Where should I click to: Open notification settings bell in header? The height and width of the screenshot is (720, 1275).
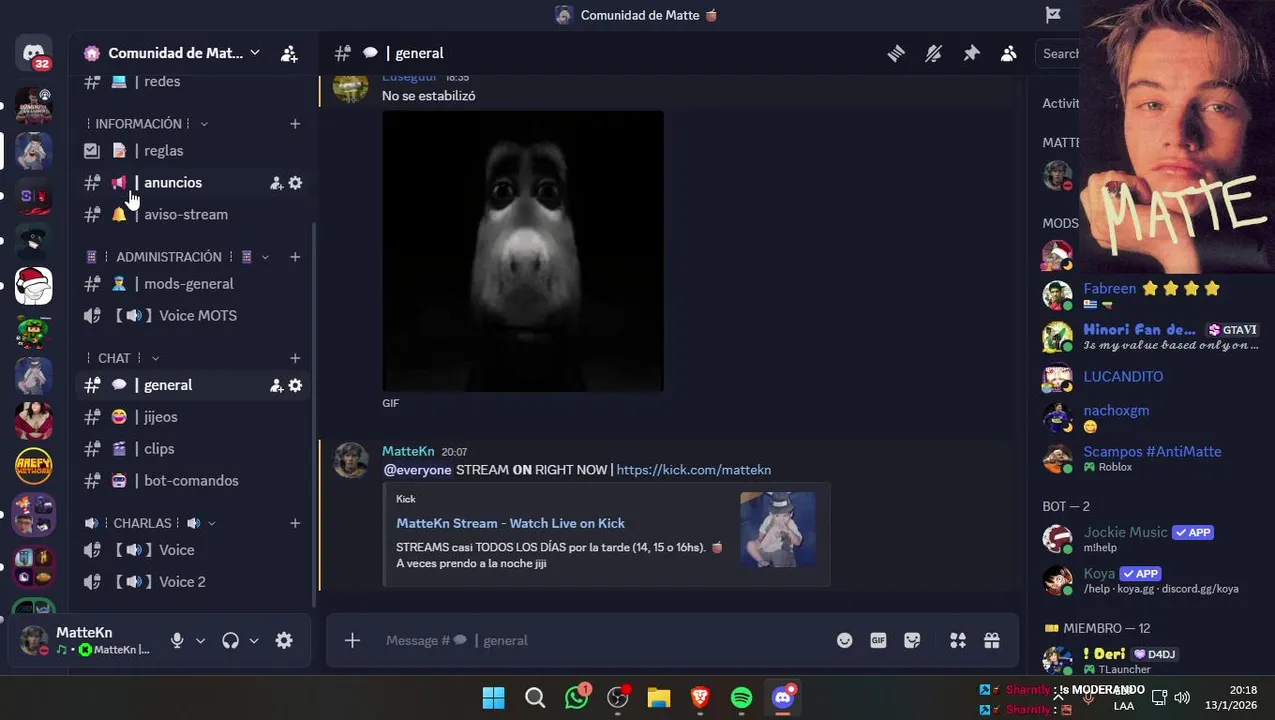pyautogui.click(x=933, y=54)
